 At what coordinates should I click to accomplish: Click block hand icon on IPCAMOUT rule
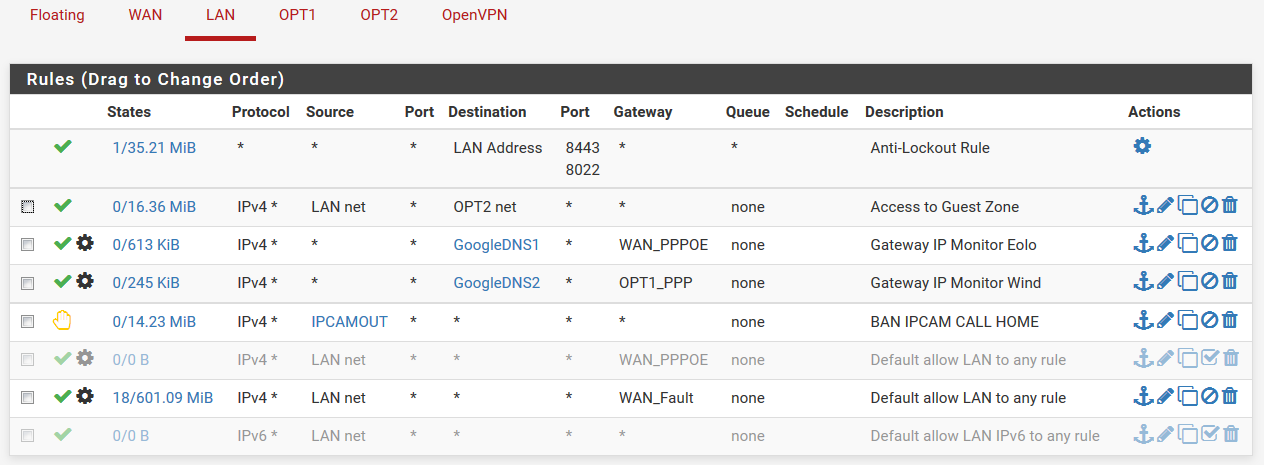pos(62,321)
